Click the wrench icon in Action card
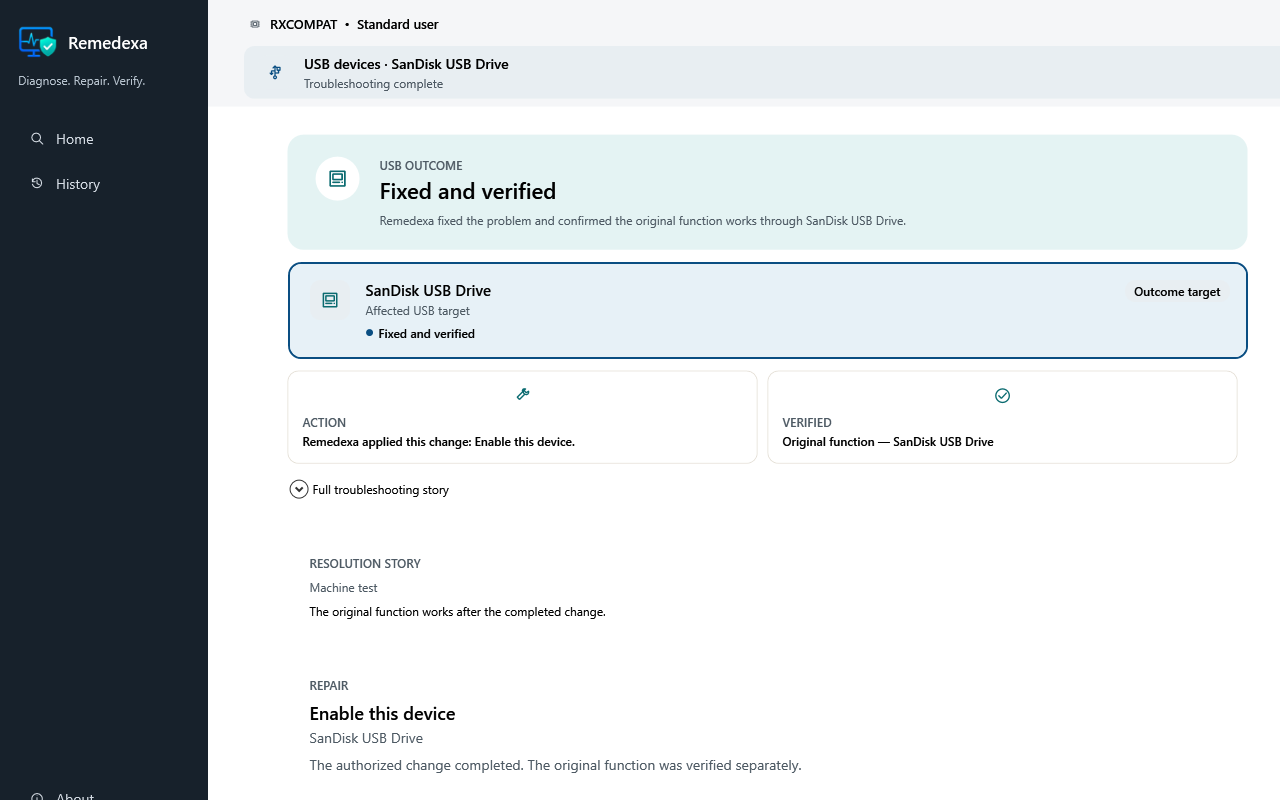Screen dimensions: 1280x800 tap(523, 395)
